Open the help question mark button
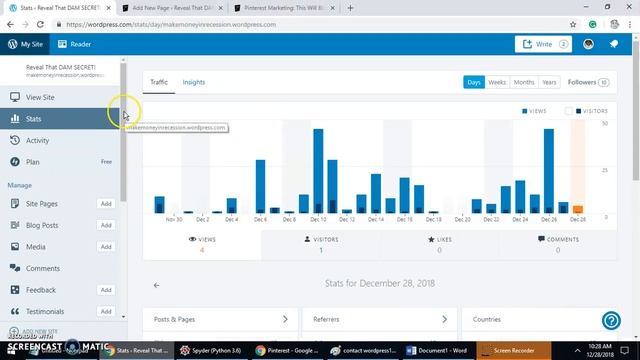The height and width of the screenshot is (360, 640). 611,320
